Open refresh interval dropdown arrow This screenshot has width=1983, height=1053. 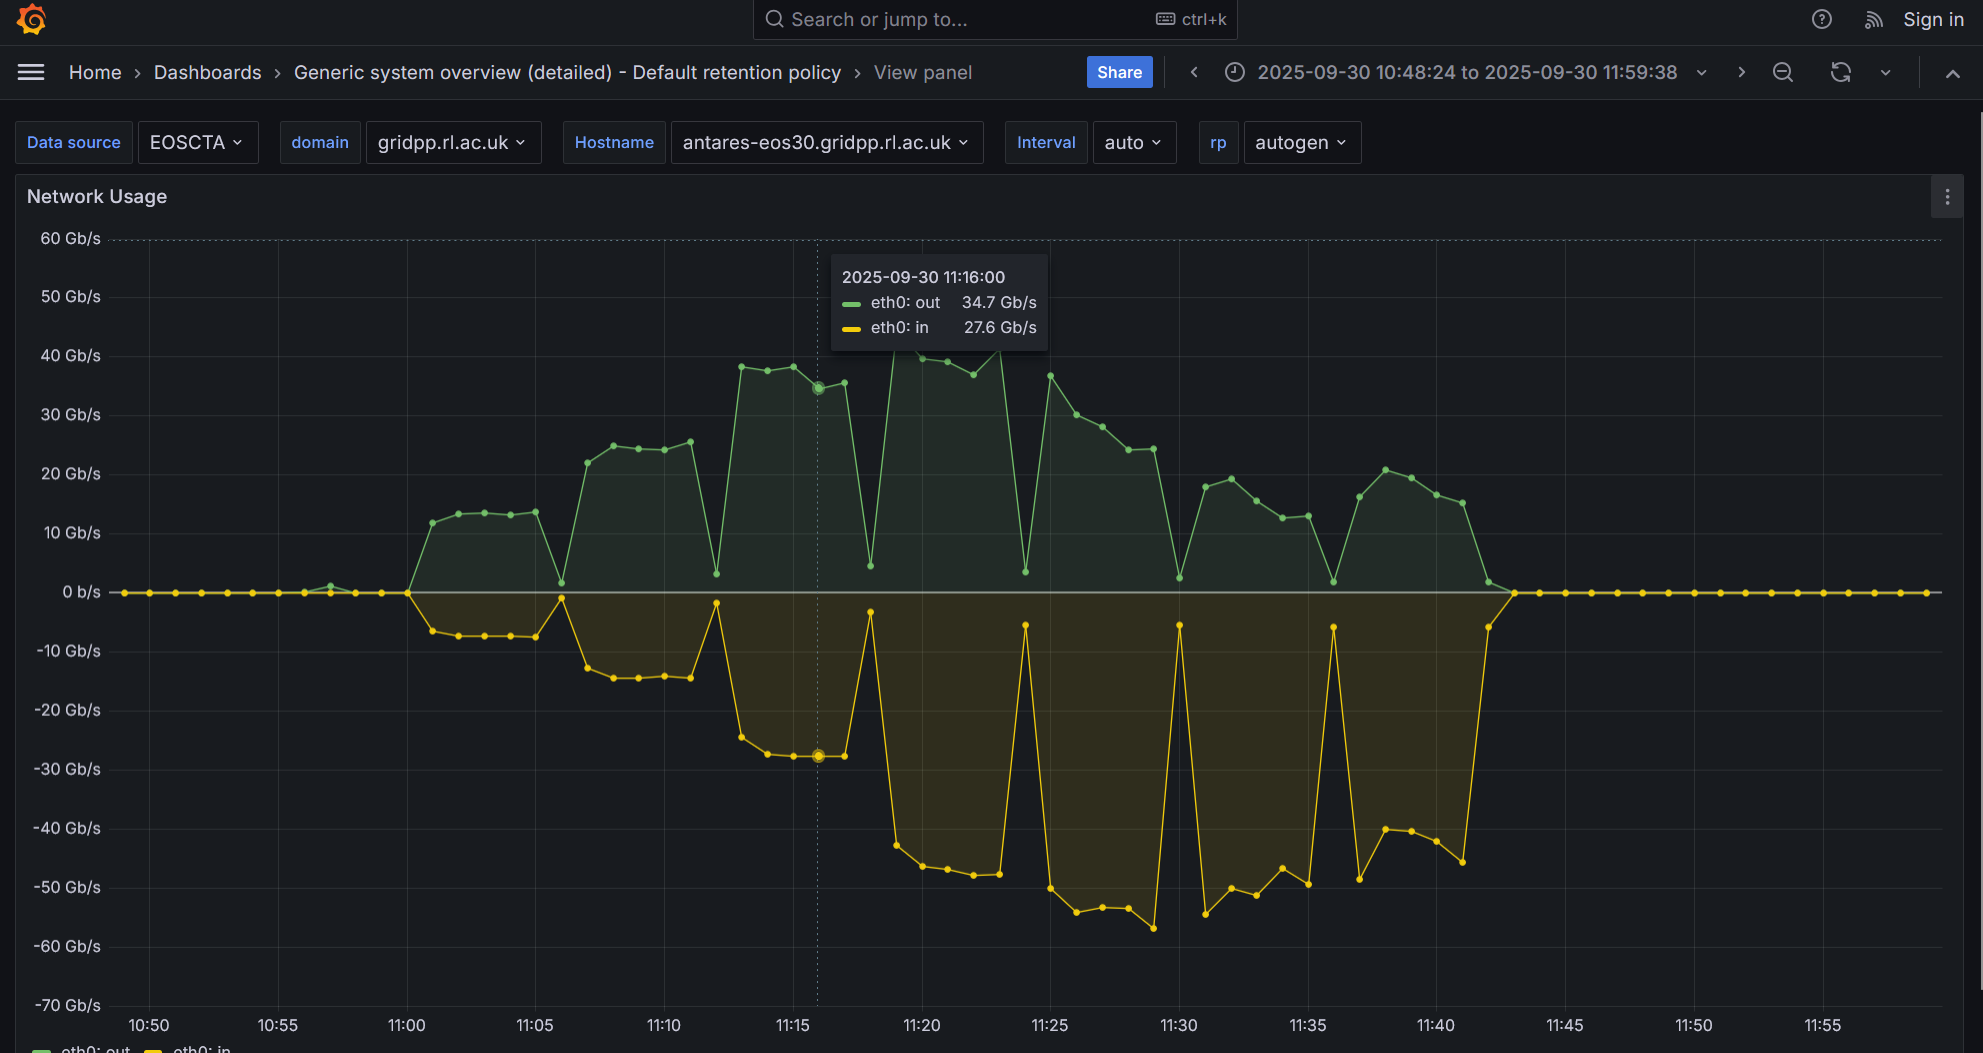pyautogui.click(x=1885, y=72)
